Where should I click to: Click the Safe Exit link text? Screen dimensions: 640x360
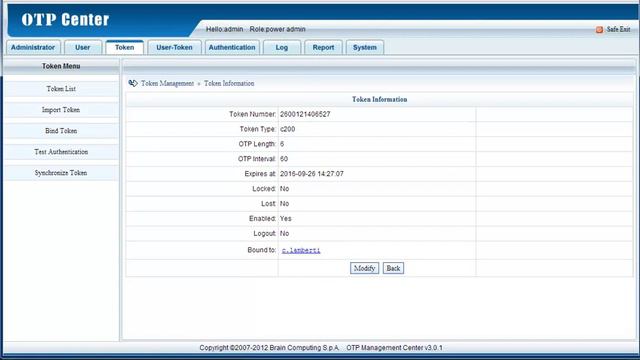[618, 29]
